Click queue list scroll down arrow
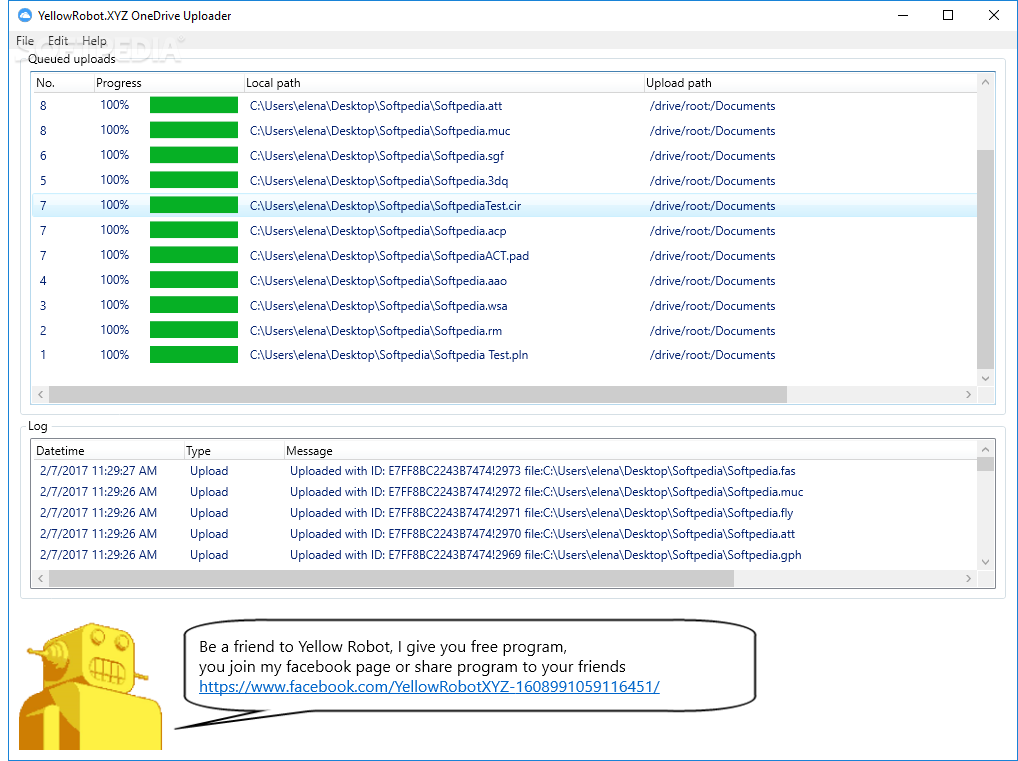The height and width of the screenshot is (761, 1018). click(986, 378)
